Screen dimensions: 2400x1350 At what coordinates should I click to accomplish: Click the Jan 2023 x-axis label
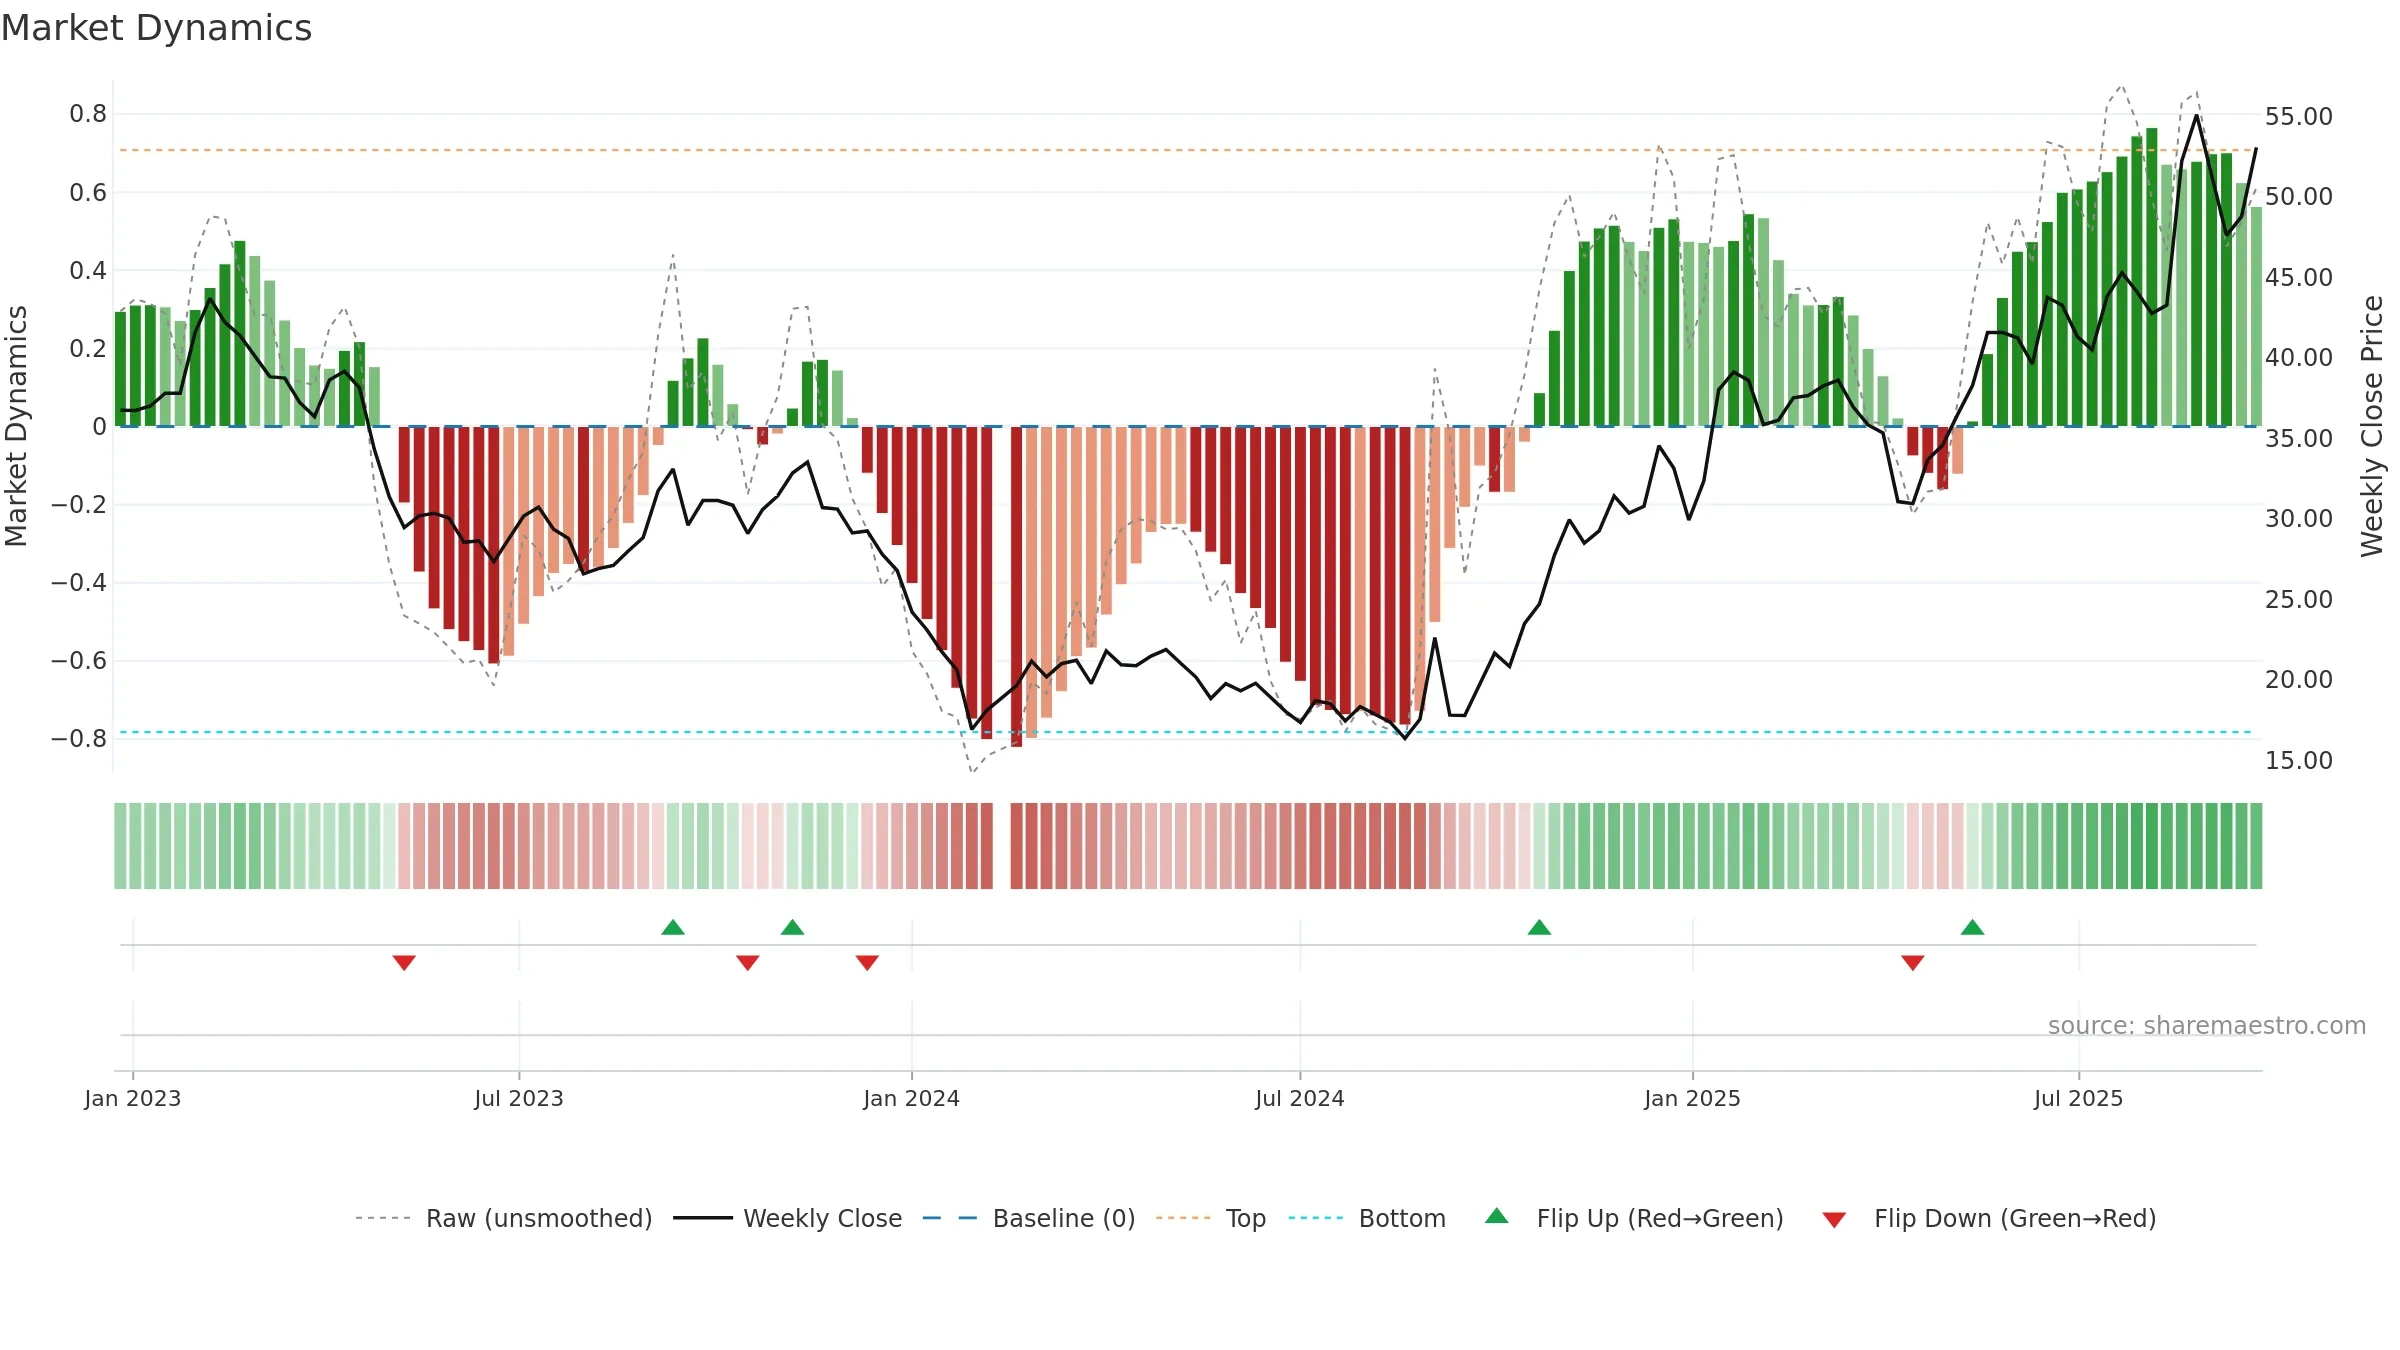133,1099
